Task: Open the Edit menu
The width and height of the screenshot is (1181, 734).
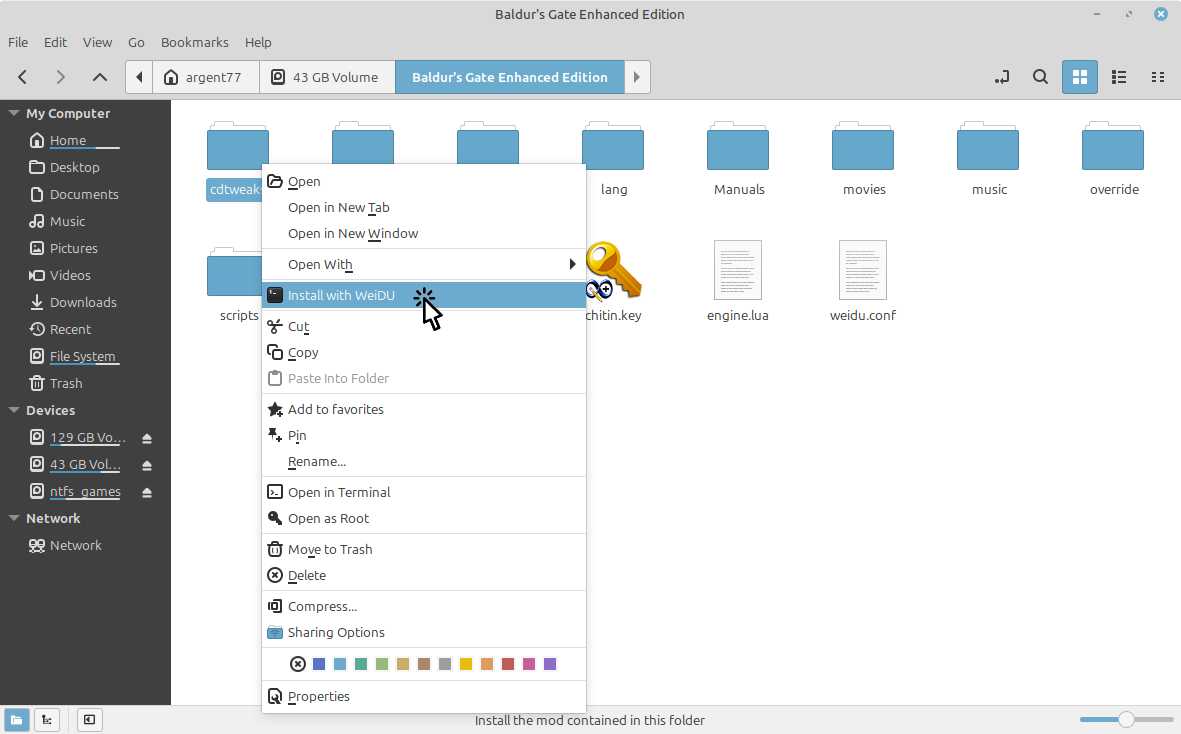Action: pyautogui.click(x=55, y=42)
